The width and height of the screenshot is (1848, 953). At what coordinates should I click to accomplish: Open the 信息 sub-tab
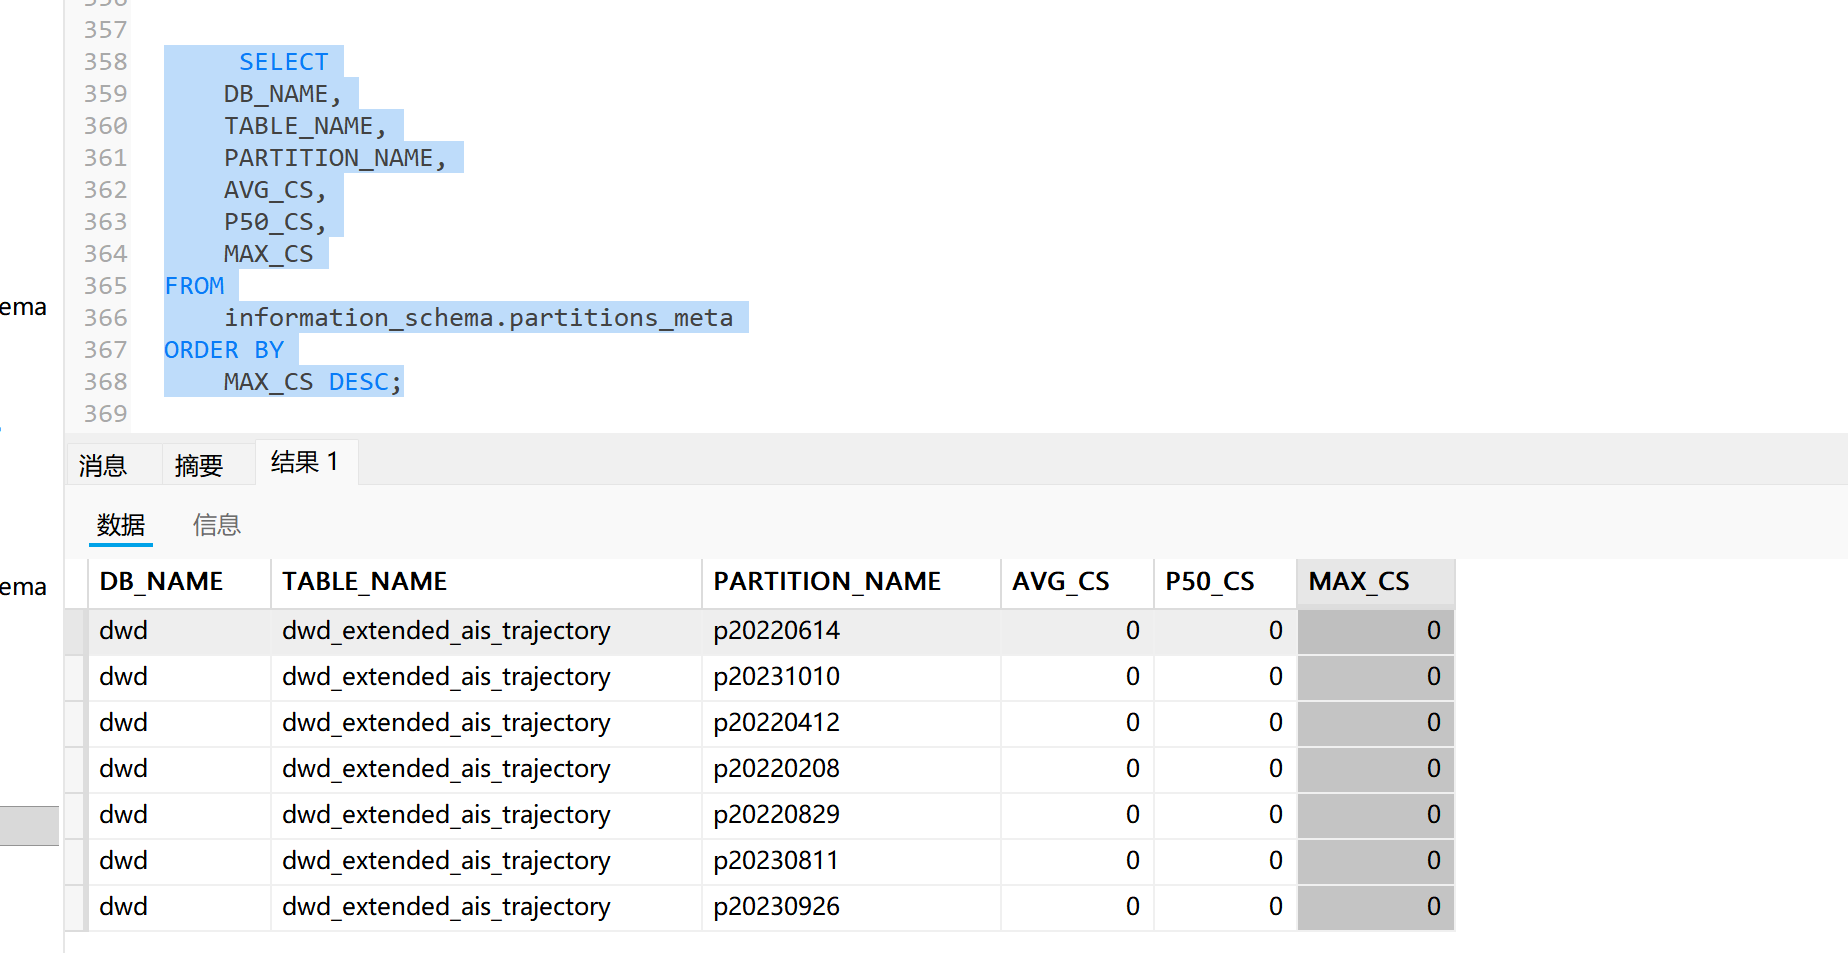click(216, 525)
